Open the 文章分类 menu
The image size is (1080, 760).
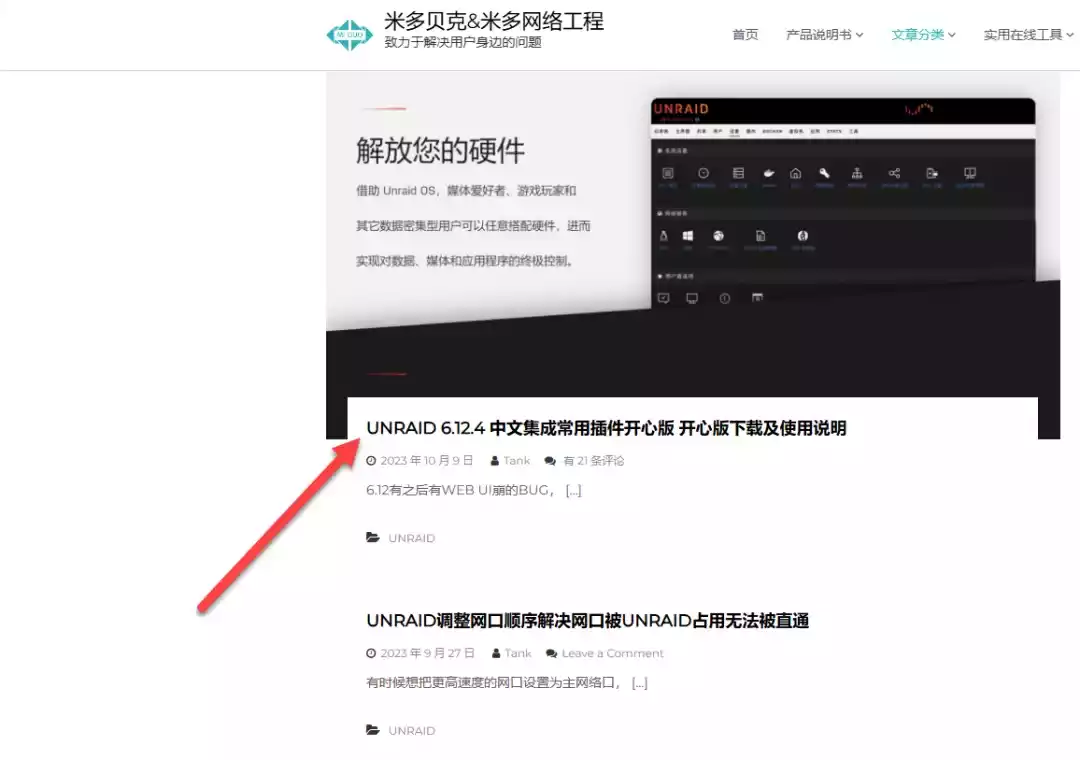tap(917, 34)
